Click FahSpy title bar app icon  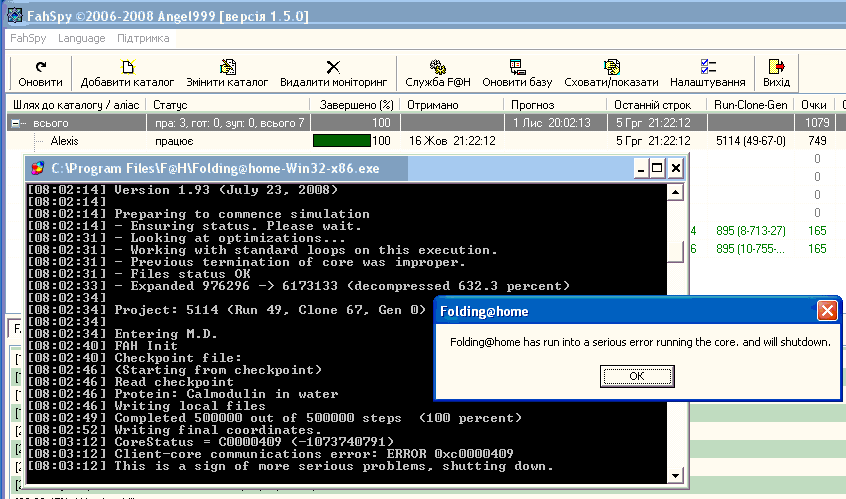point(15,15)
